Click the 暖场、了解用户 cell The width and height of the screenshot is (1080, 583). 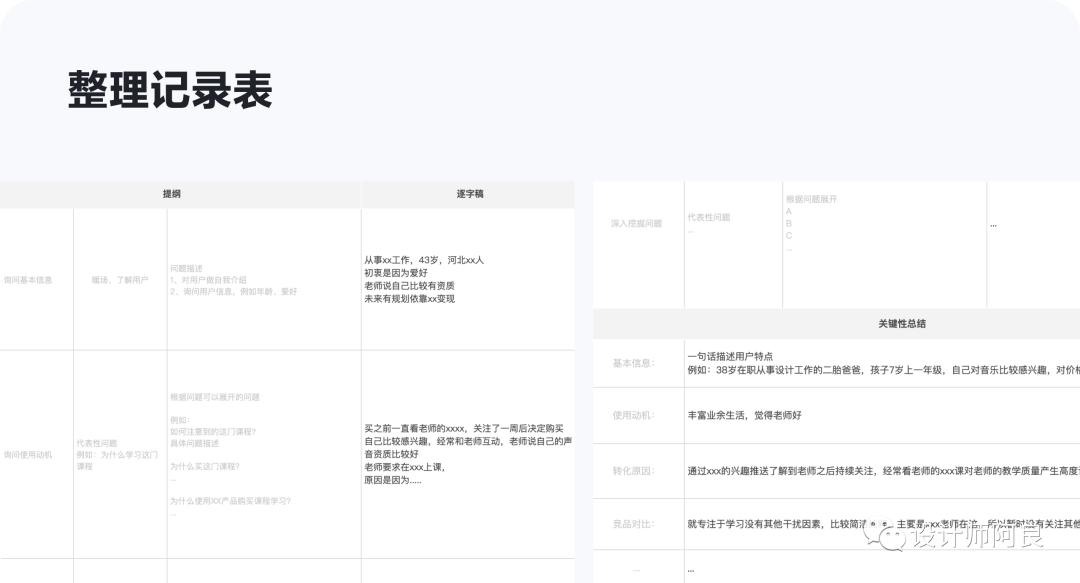[119, 280]
